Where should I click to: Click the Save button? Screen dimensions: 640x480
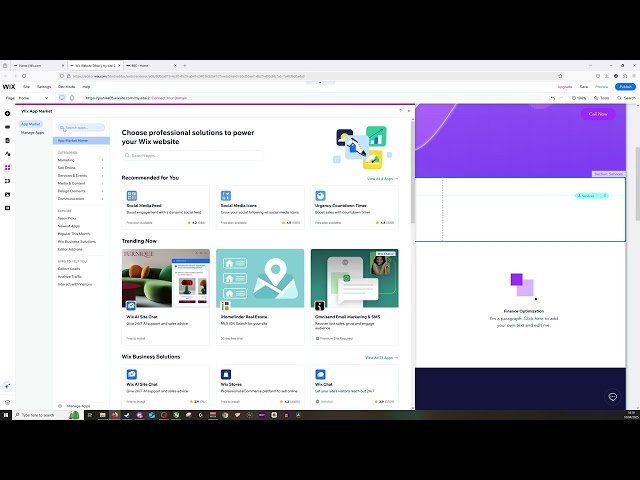(584, 87)
